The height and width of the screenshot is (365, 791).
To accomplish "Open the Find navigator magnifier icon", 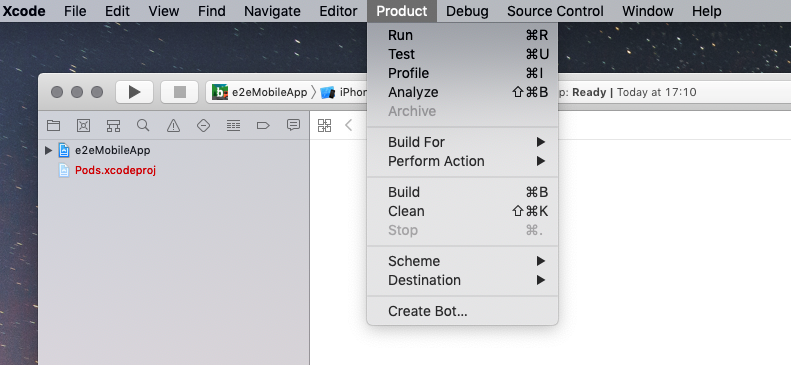I will (x=143, y=126).
